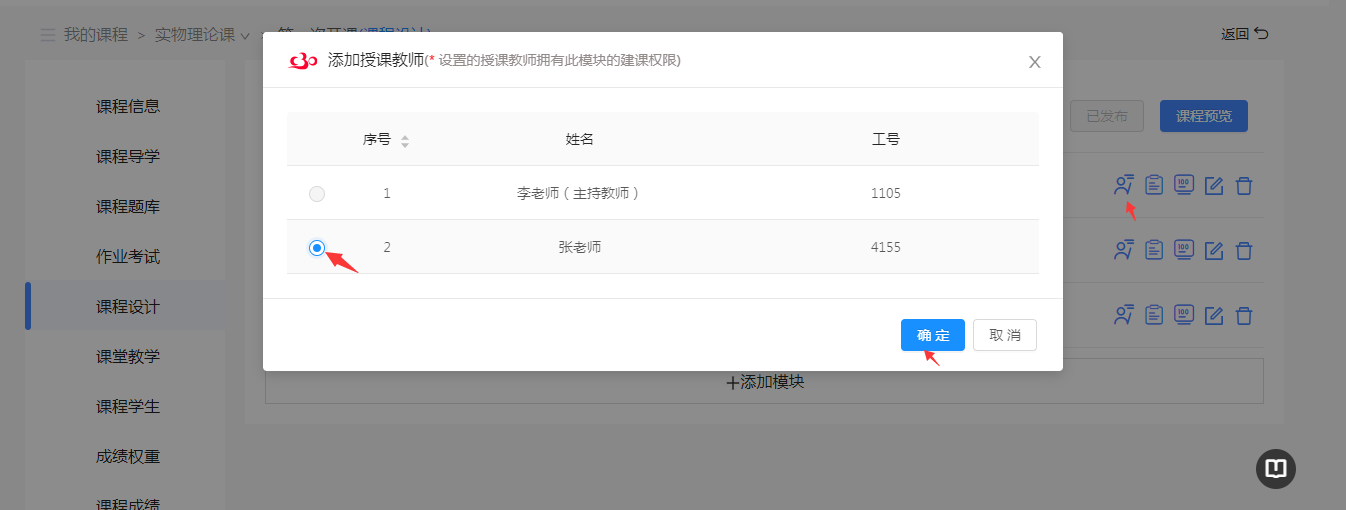The image size is (1346, 510).
Task: Open 课程成绩 in the left sidebar
Action: tap(128, 503)
